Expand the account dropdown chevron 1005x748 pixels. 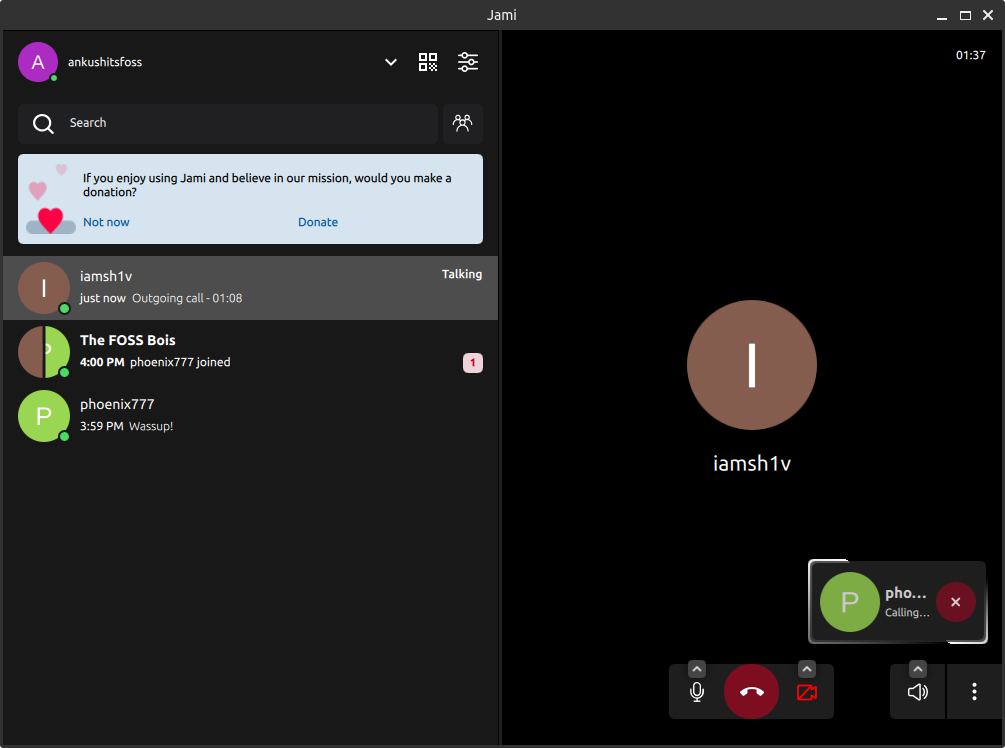coord(390,61)
